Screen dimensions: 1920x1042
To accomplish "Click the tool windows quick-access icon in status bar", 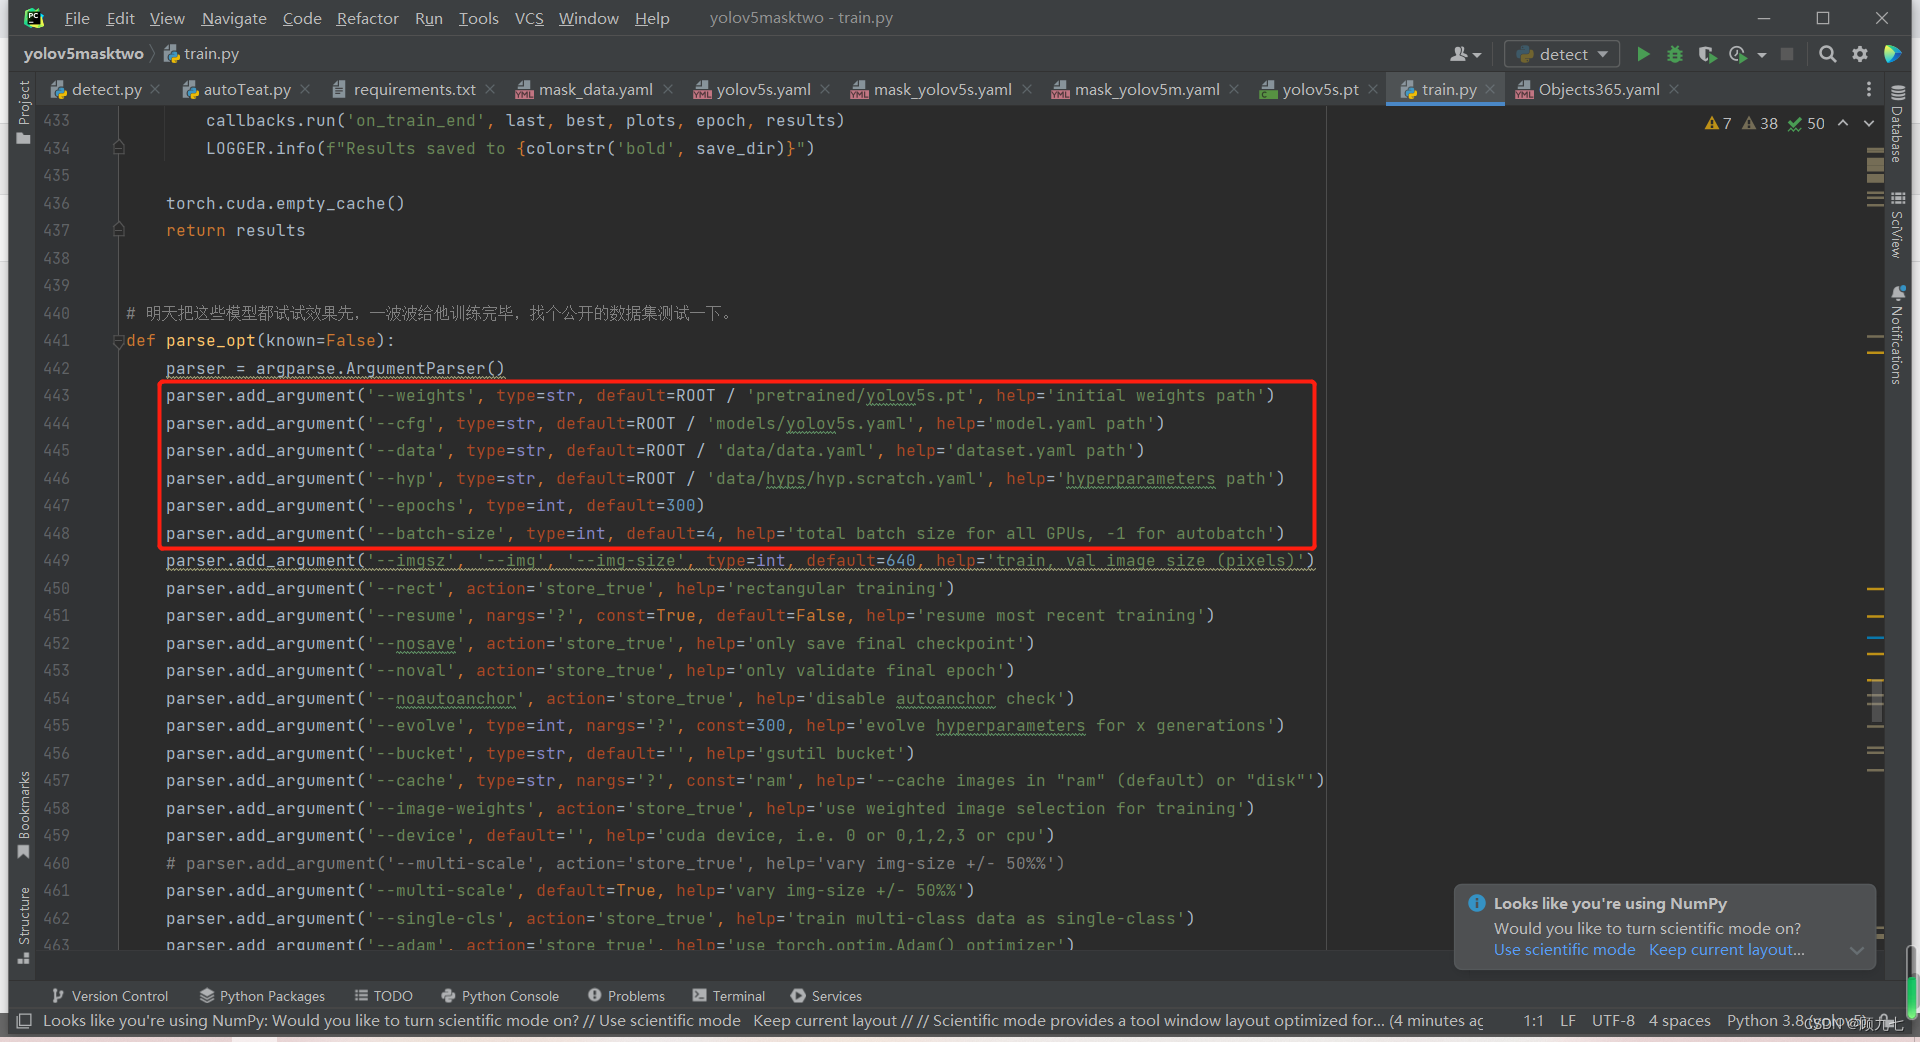I will point(24,1021).
